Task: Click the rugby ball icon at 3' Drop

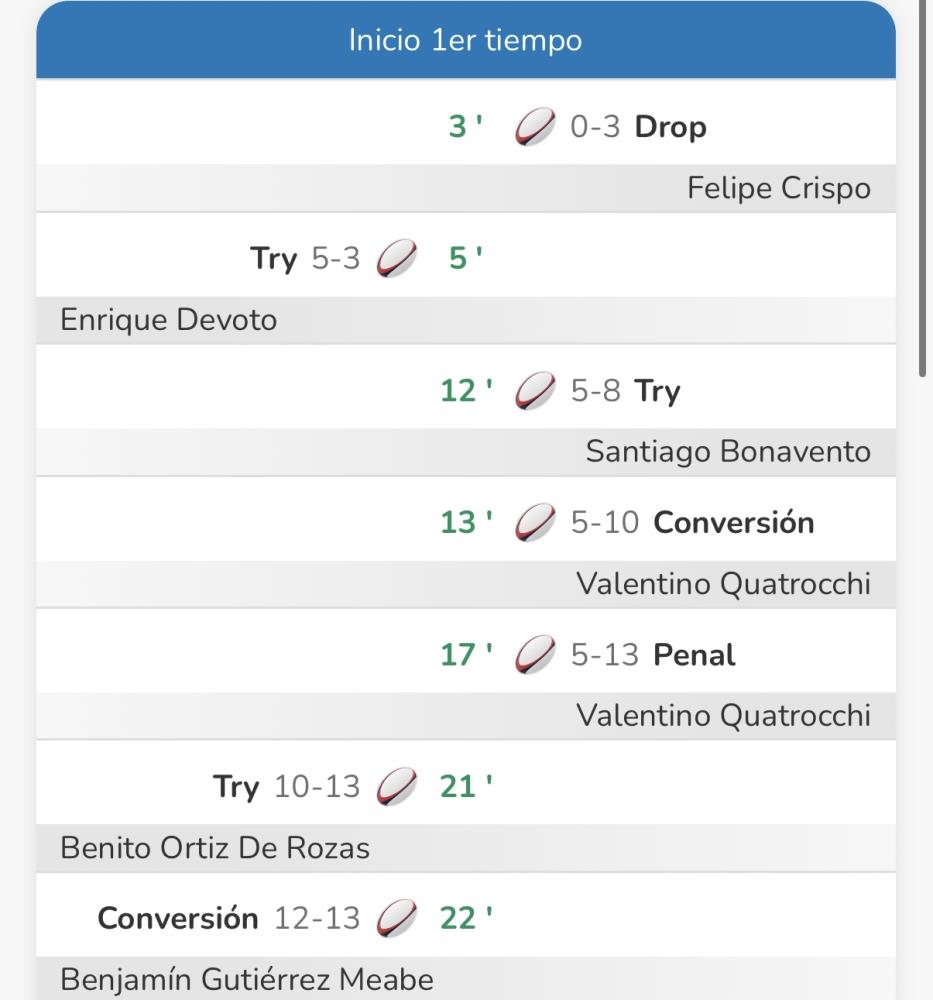Action: click(535, 126)
